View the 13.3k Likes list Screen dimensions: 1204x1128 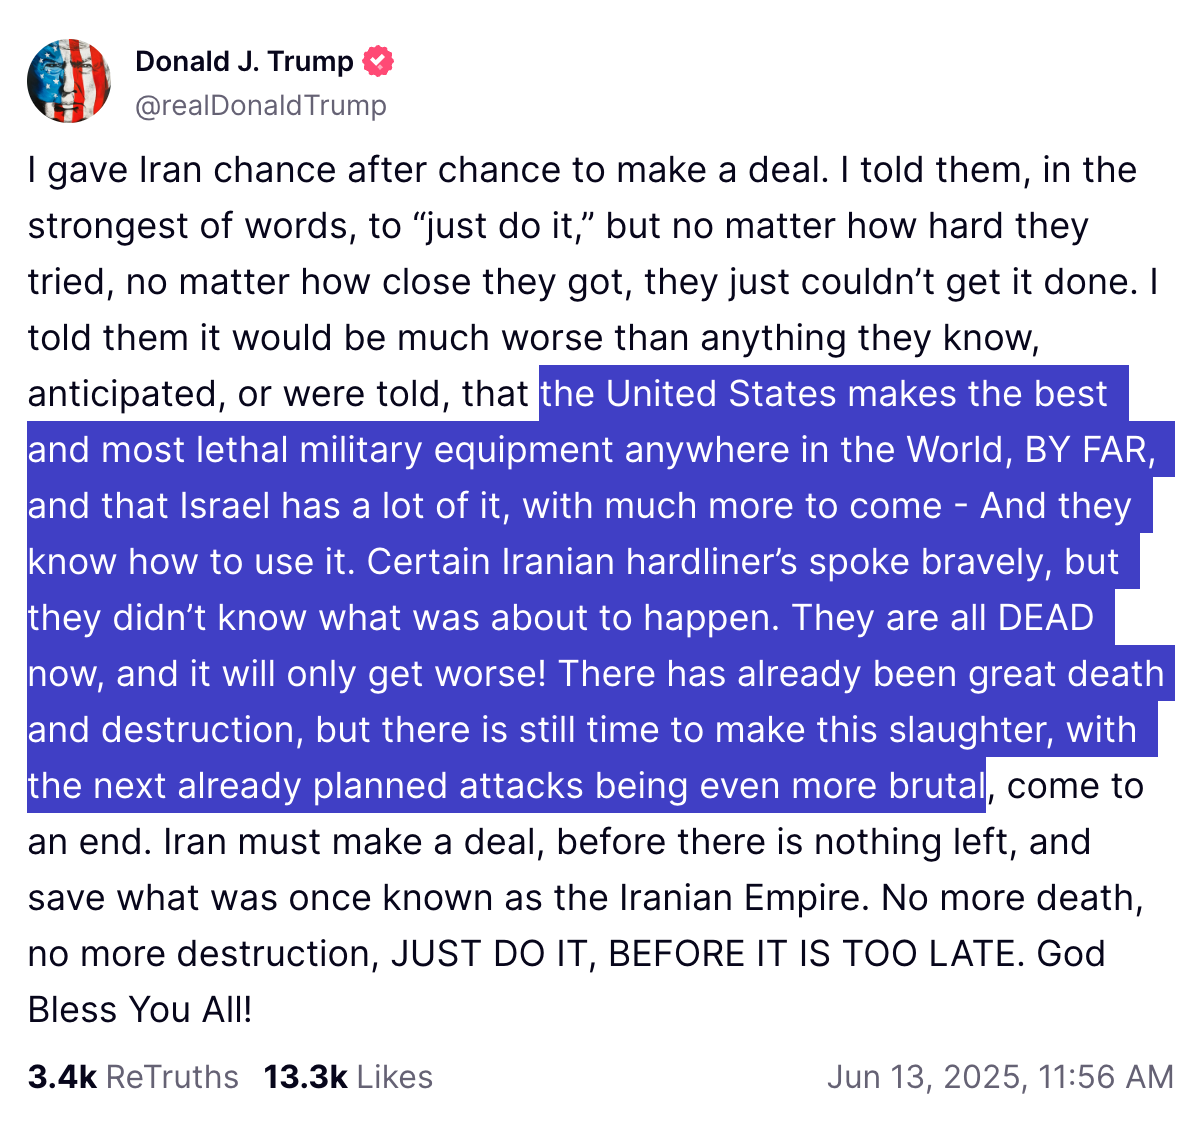tap(348, 1077)
